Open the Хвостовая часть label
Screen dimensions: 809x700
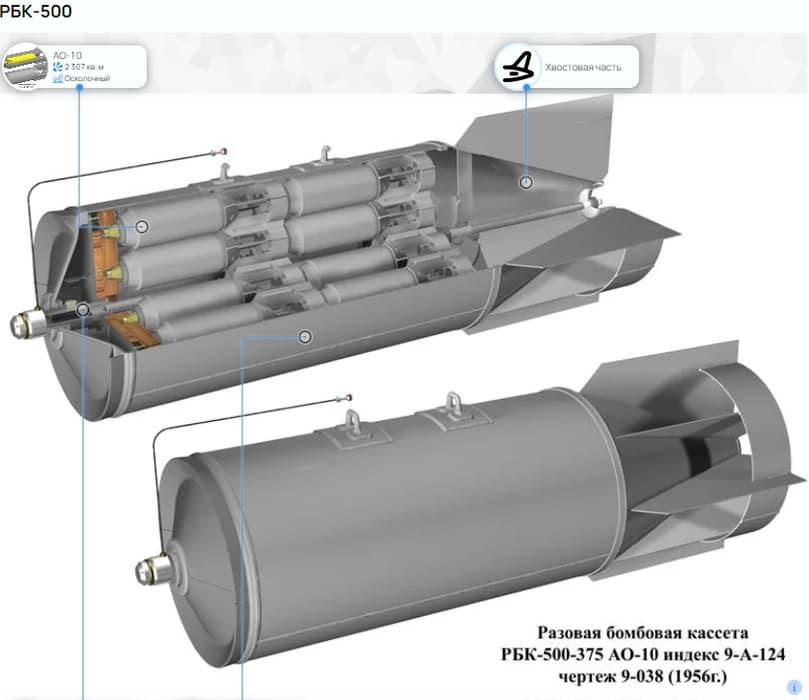(583, 67)
